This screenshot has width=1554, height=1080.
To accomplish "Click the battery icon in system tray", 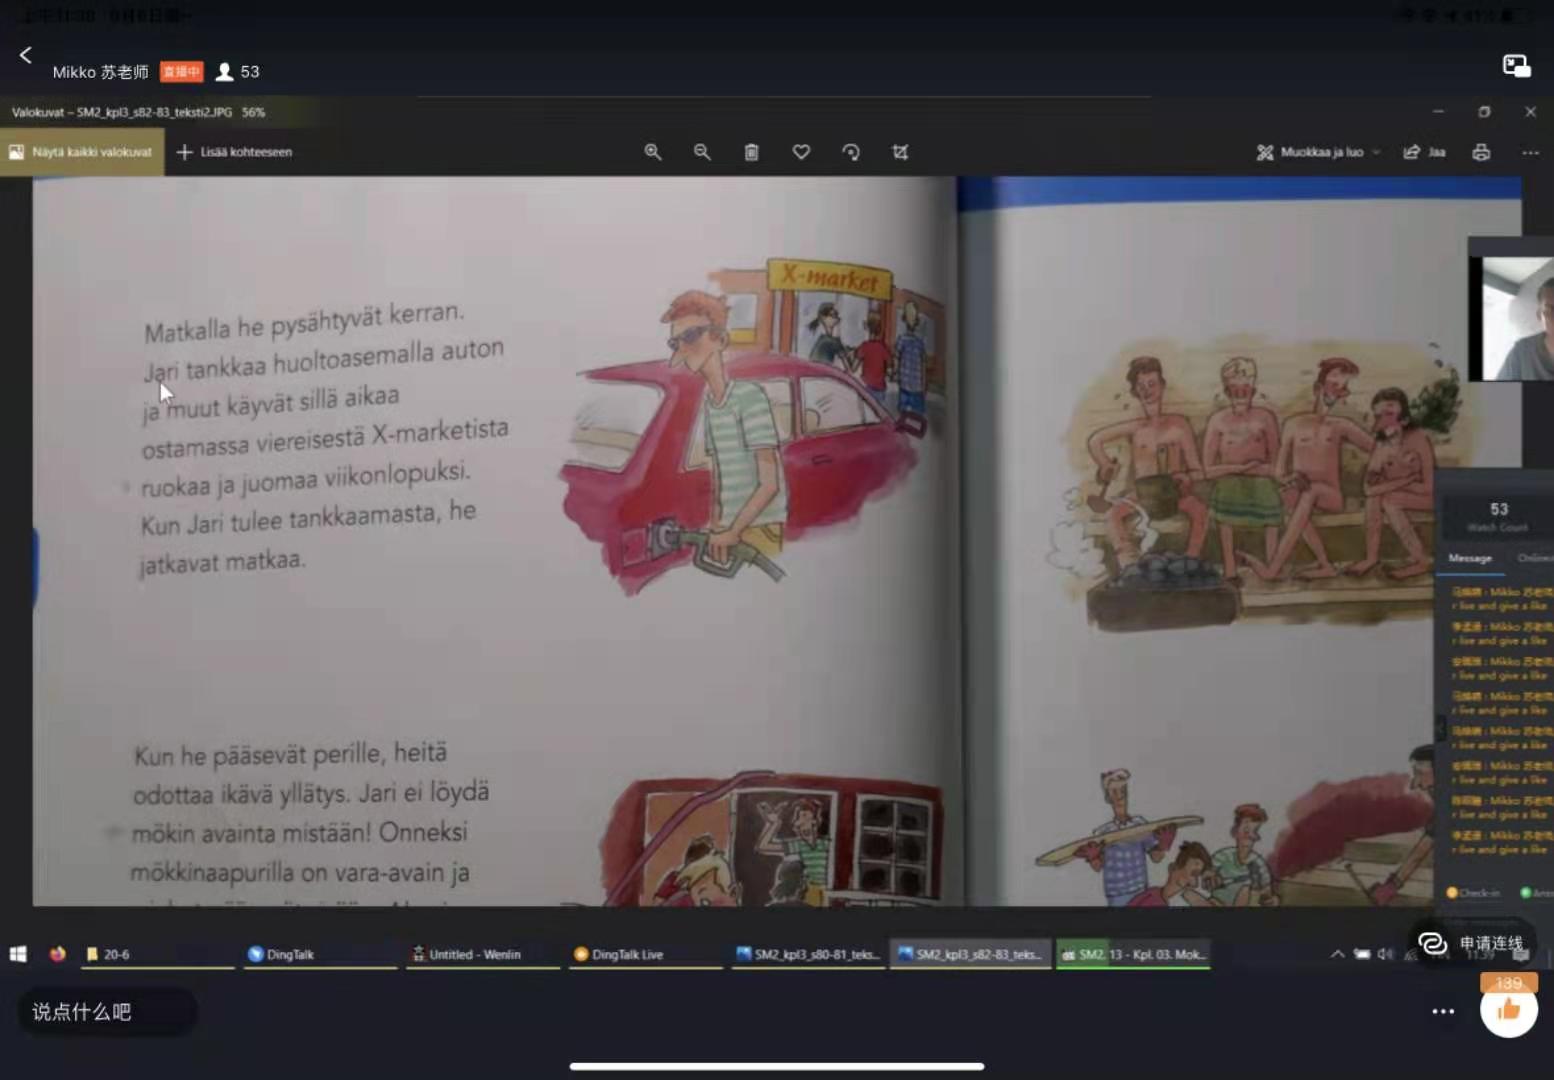I will (x=1362, y=954).
